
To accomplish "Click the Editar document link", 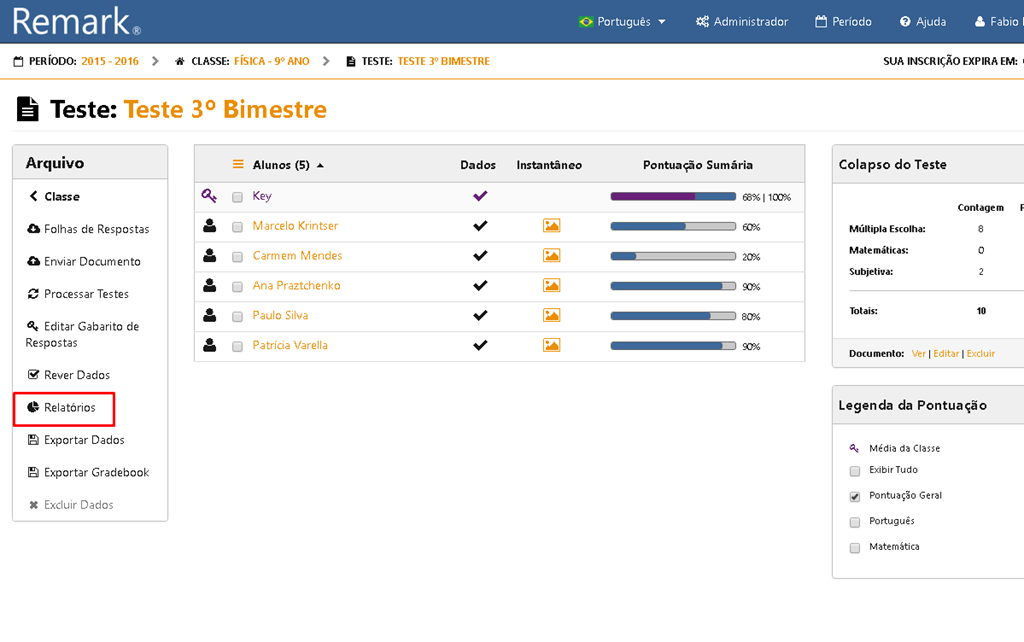I will click(946, 354).
